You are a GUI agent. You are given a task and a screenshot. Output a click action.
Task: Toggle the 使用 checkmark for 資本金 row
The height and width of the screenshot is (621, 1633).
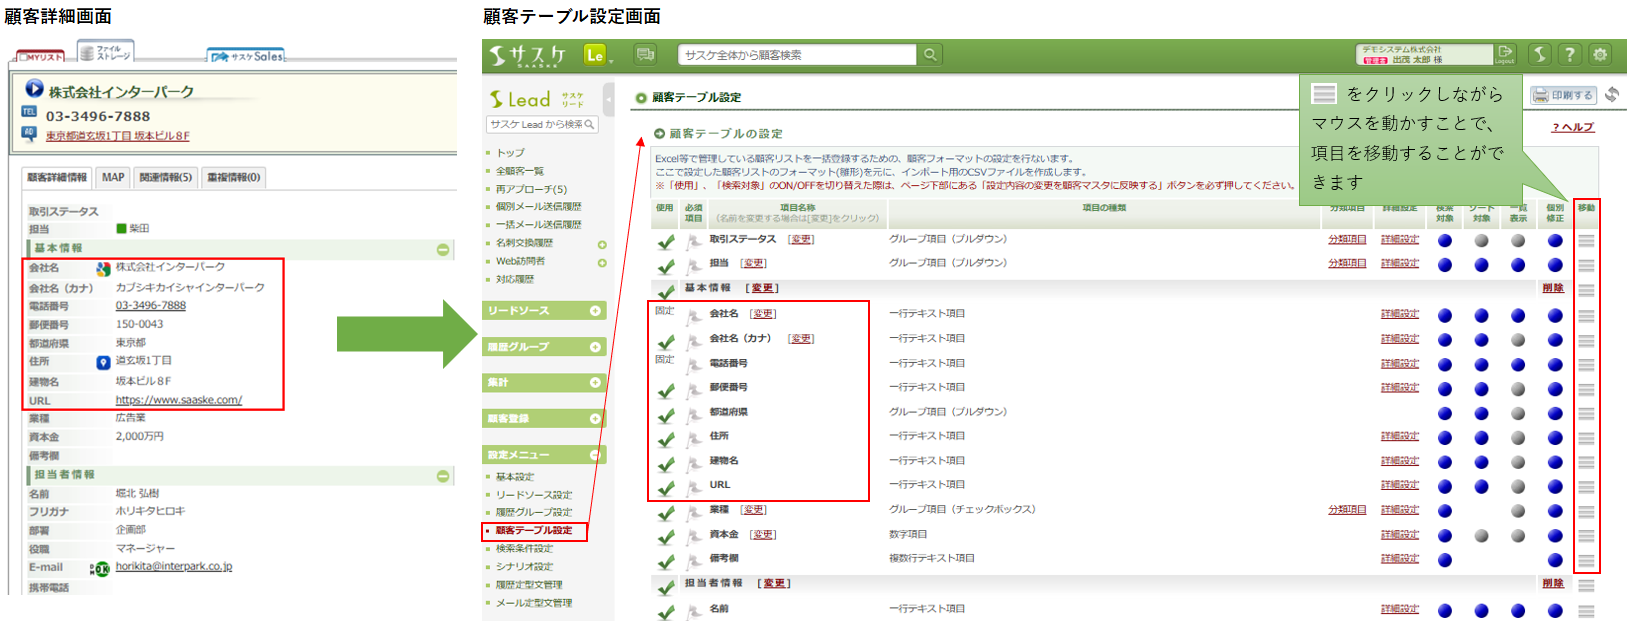pos(665,537)
